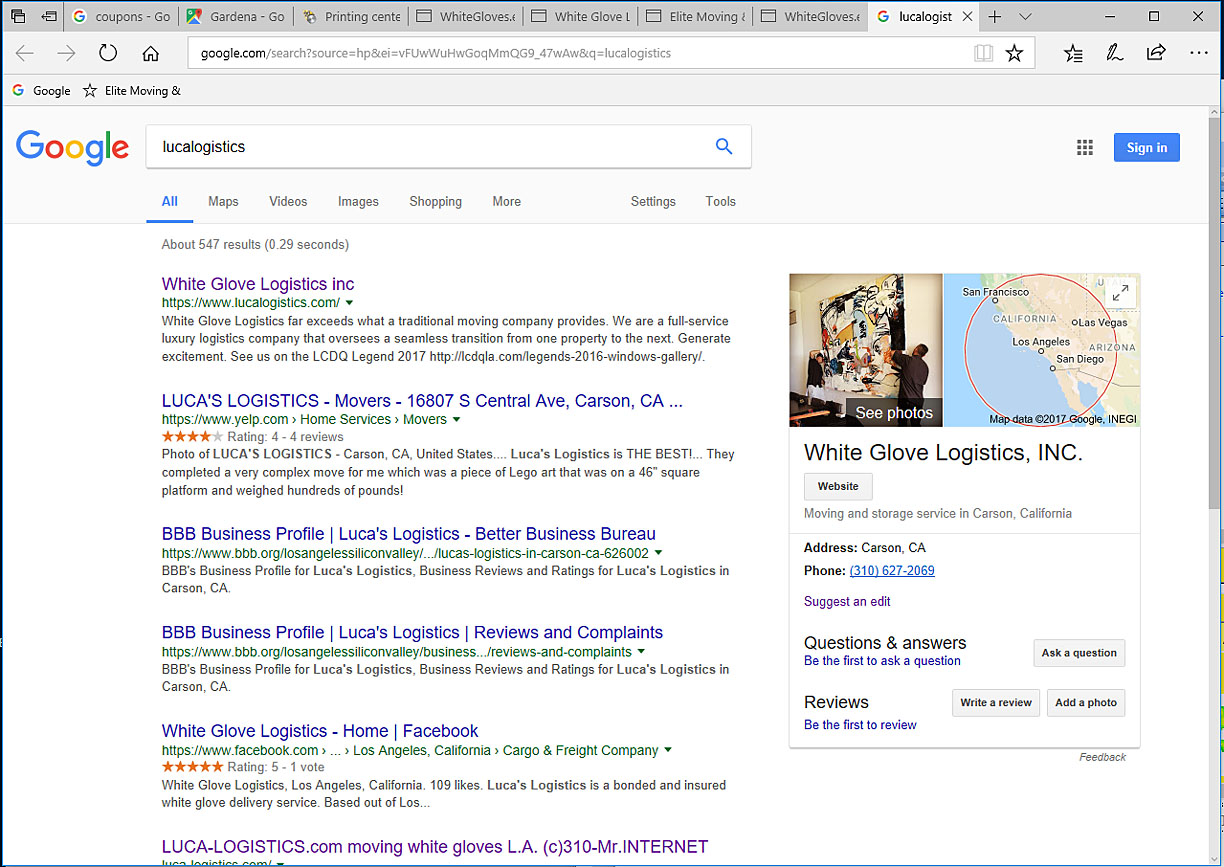Screen dimensions: 1224x867
Task: Expand arrow beside facebook.com Cargo & Freight URL
Action: (x=667, y=750)
